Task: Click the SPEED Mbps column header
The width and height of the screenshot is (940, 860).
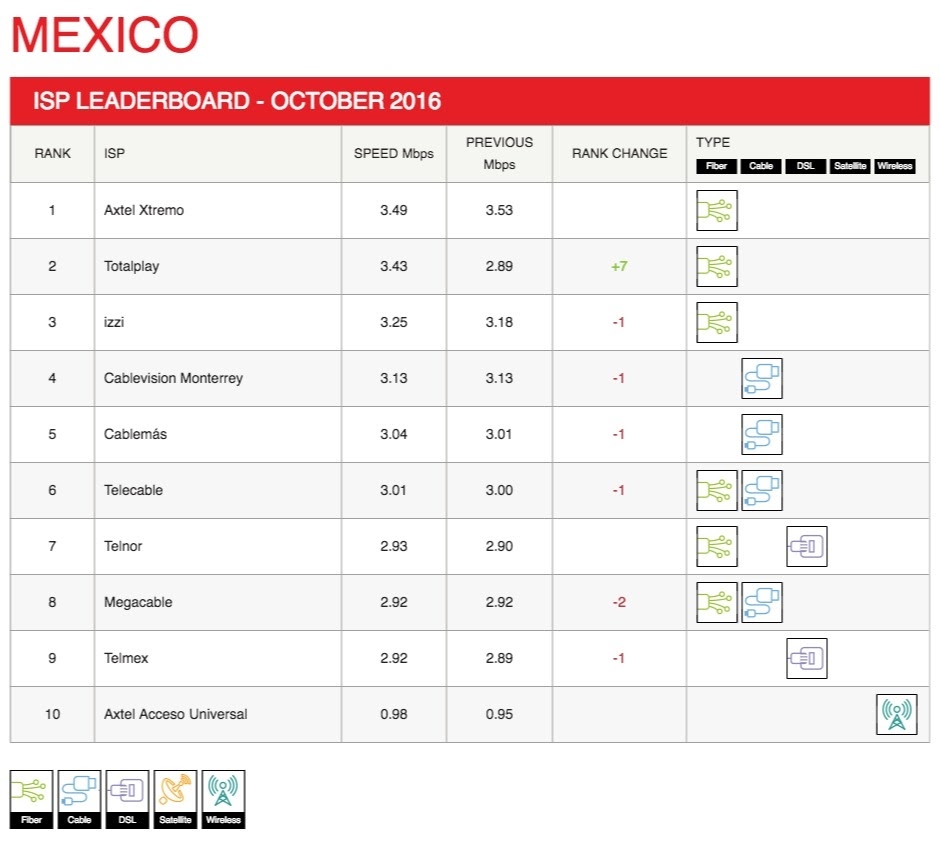Action: [393, 153]
